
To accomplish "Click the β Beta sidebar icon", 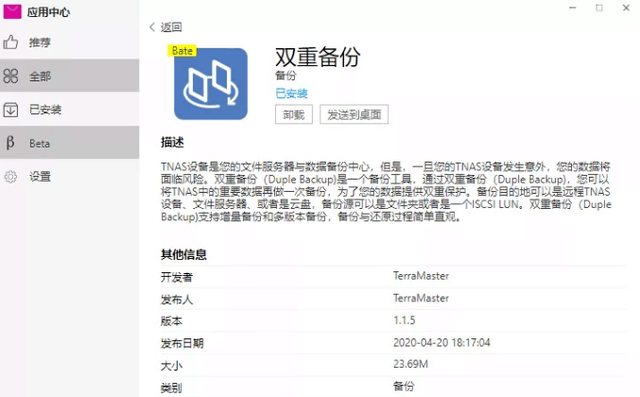I will (x=11, y=143).
